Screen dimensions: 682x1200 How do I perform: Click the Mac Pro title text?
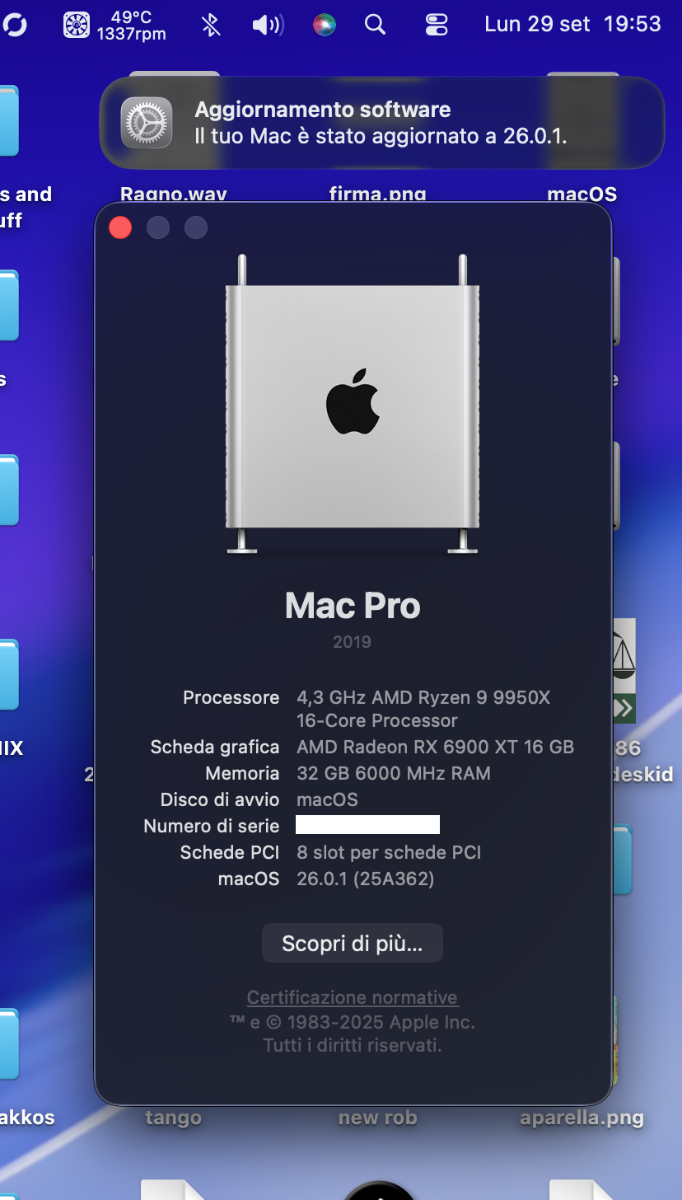tap(352, 605)
